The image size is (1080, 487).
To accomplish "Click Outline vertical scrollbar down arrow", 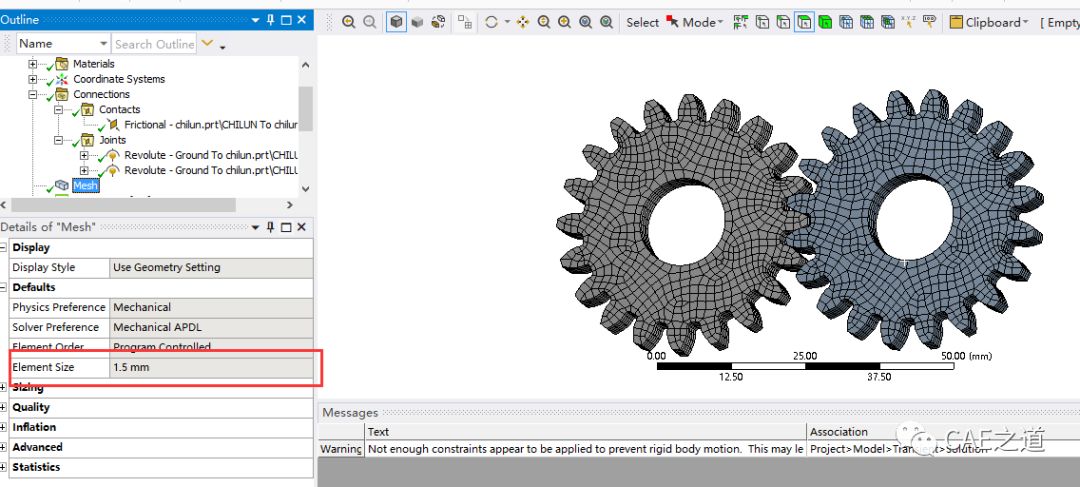I will pos(306,189).
